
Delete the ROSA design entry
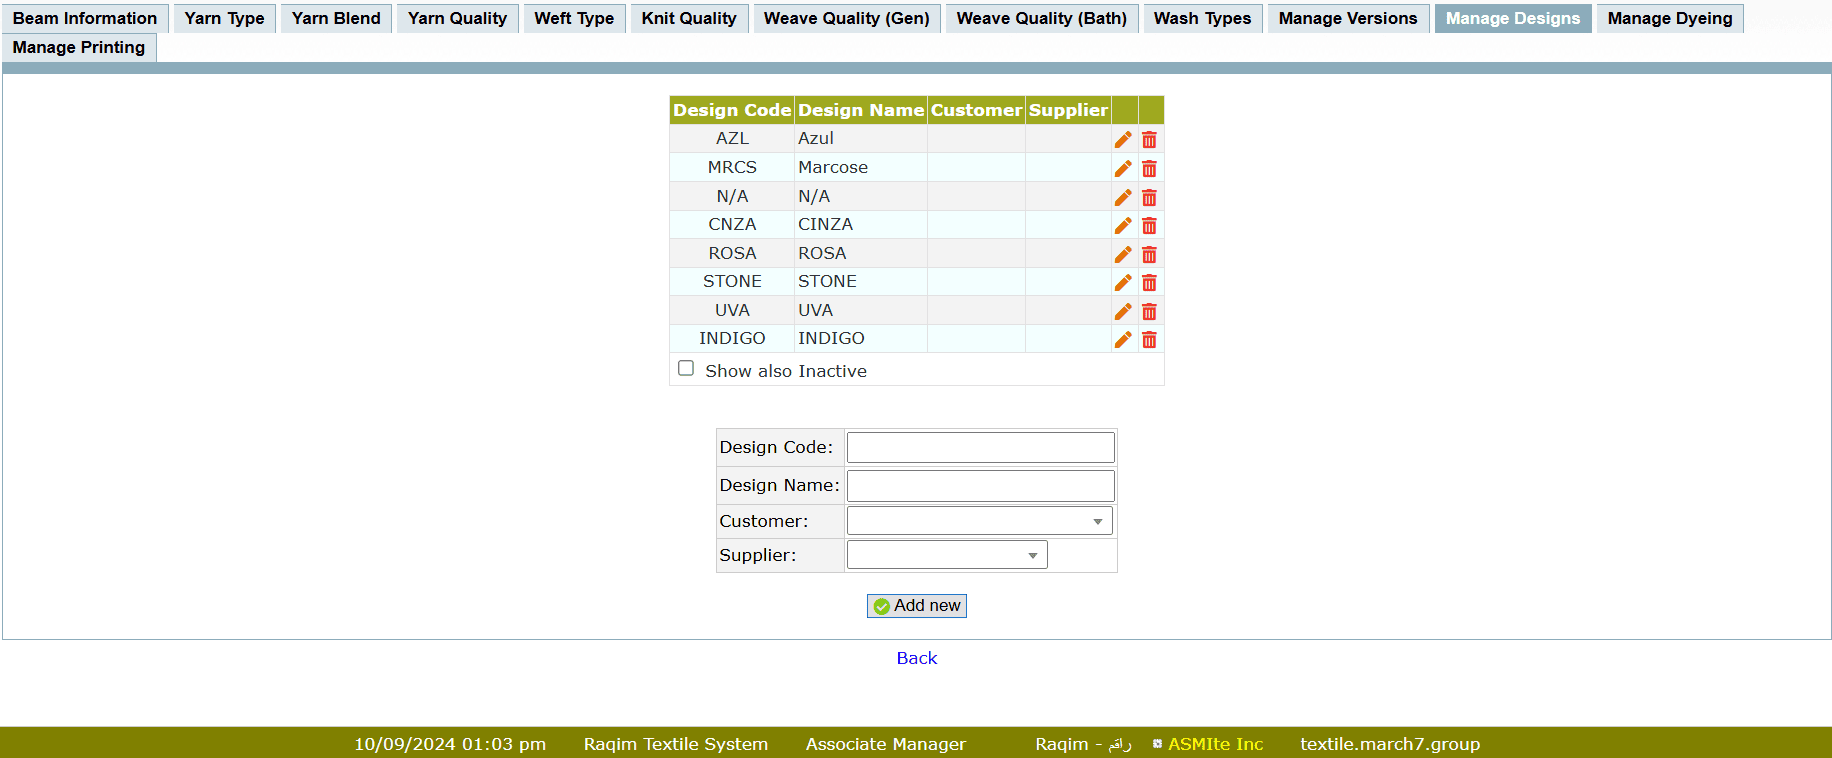(x=1149, y=255)
